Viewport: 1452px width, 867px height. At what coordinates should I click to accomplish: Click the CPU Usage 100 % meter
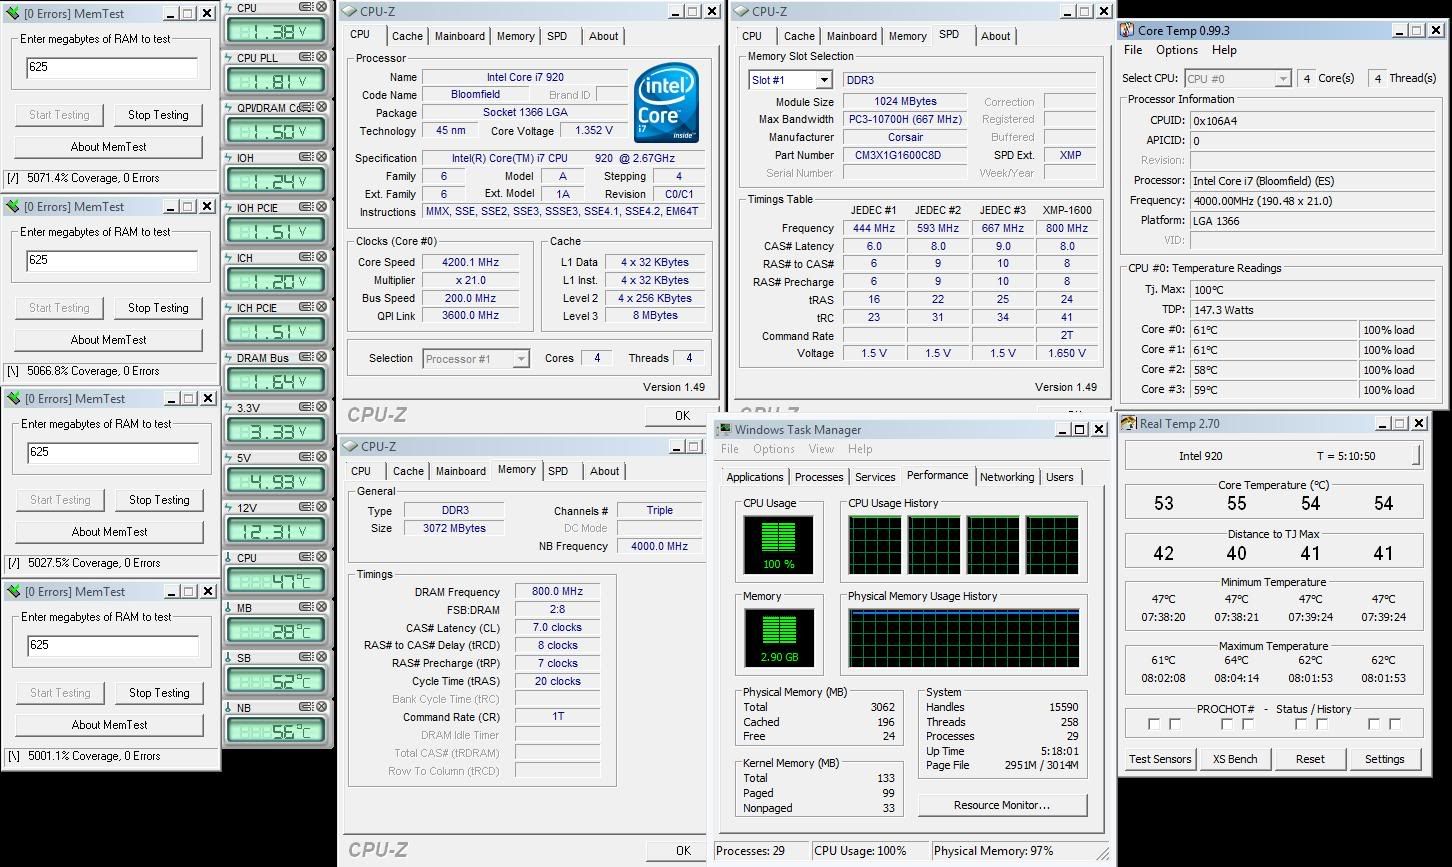pyautogui.click(x=778, y=545)
